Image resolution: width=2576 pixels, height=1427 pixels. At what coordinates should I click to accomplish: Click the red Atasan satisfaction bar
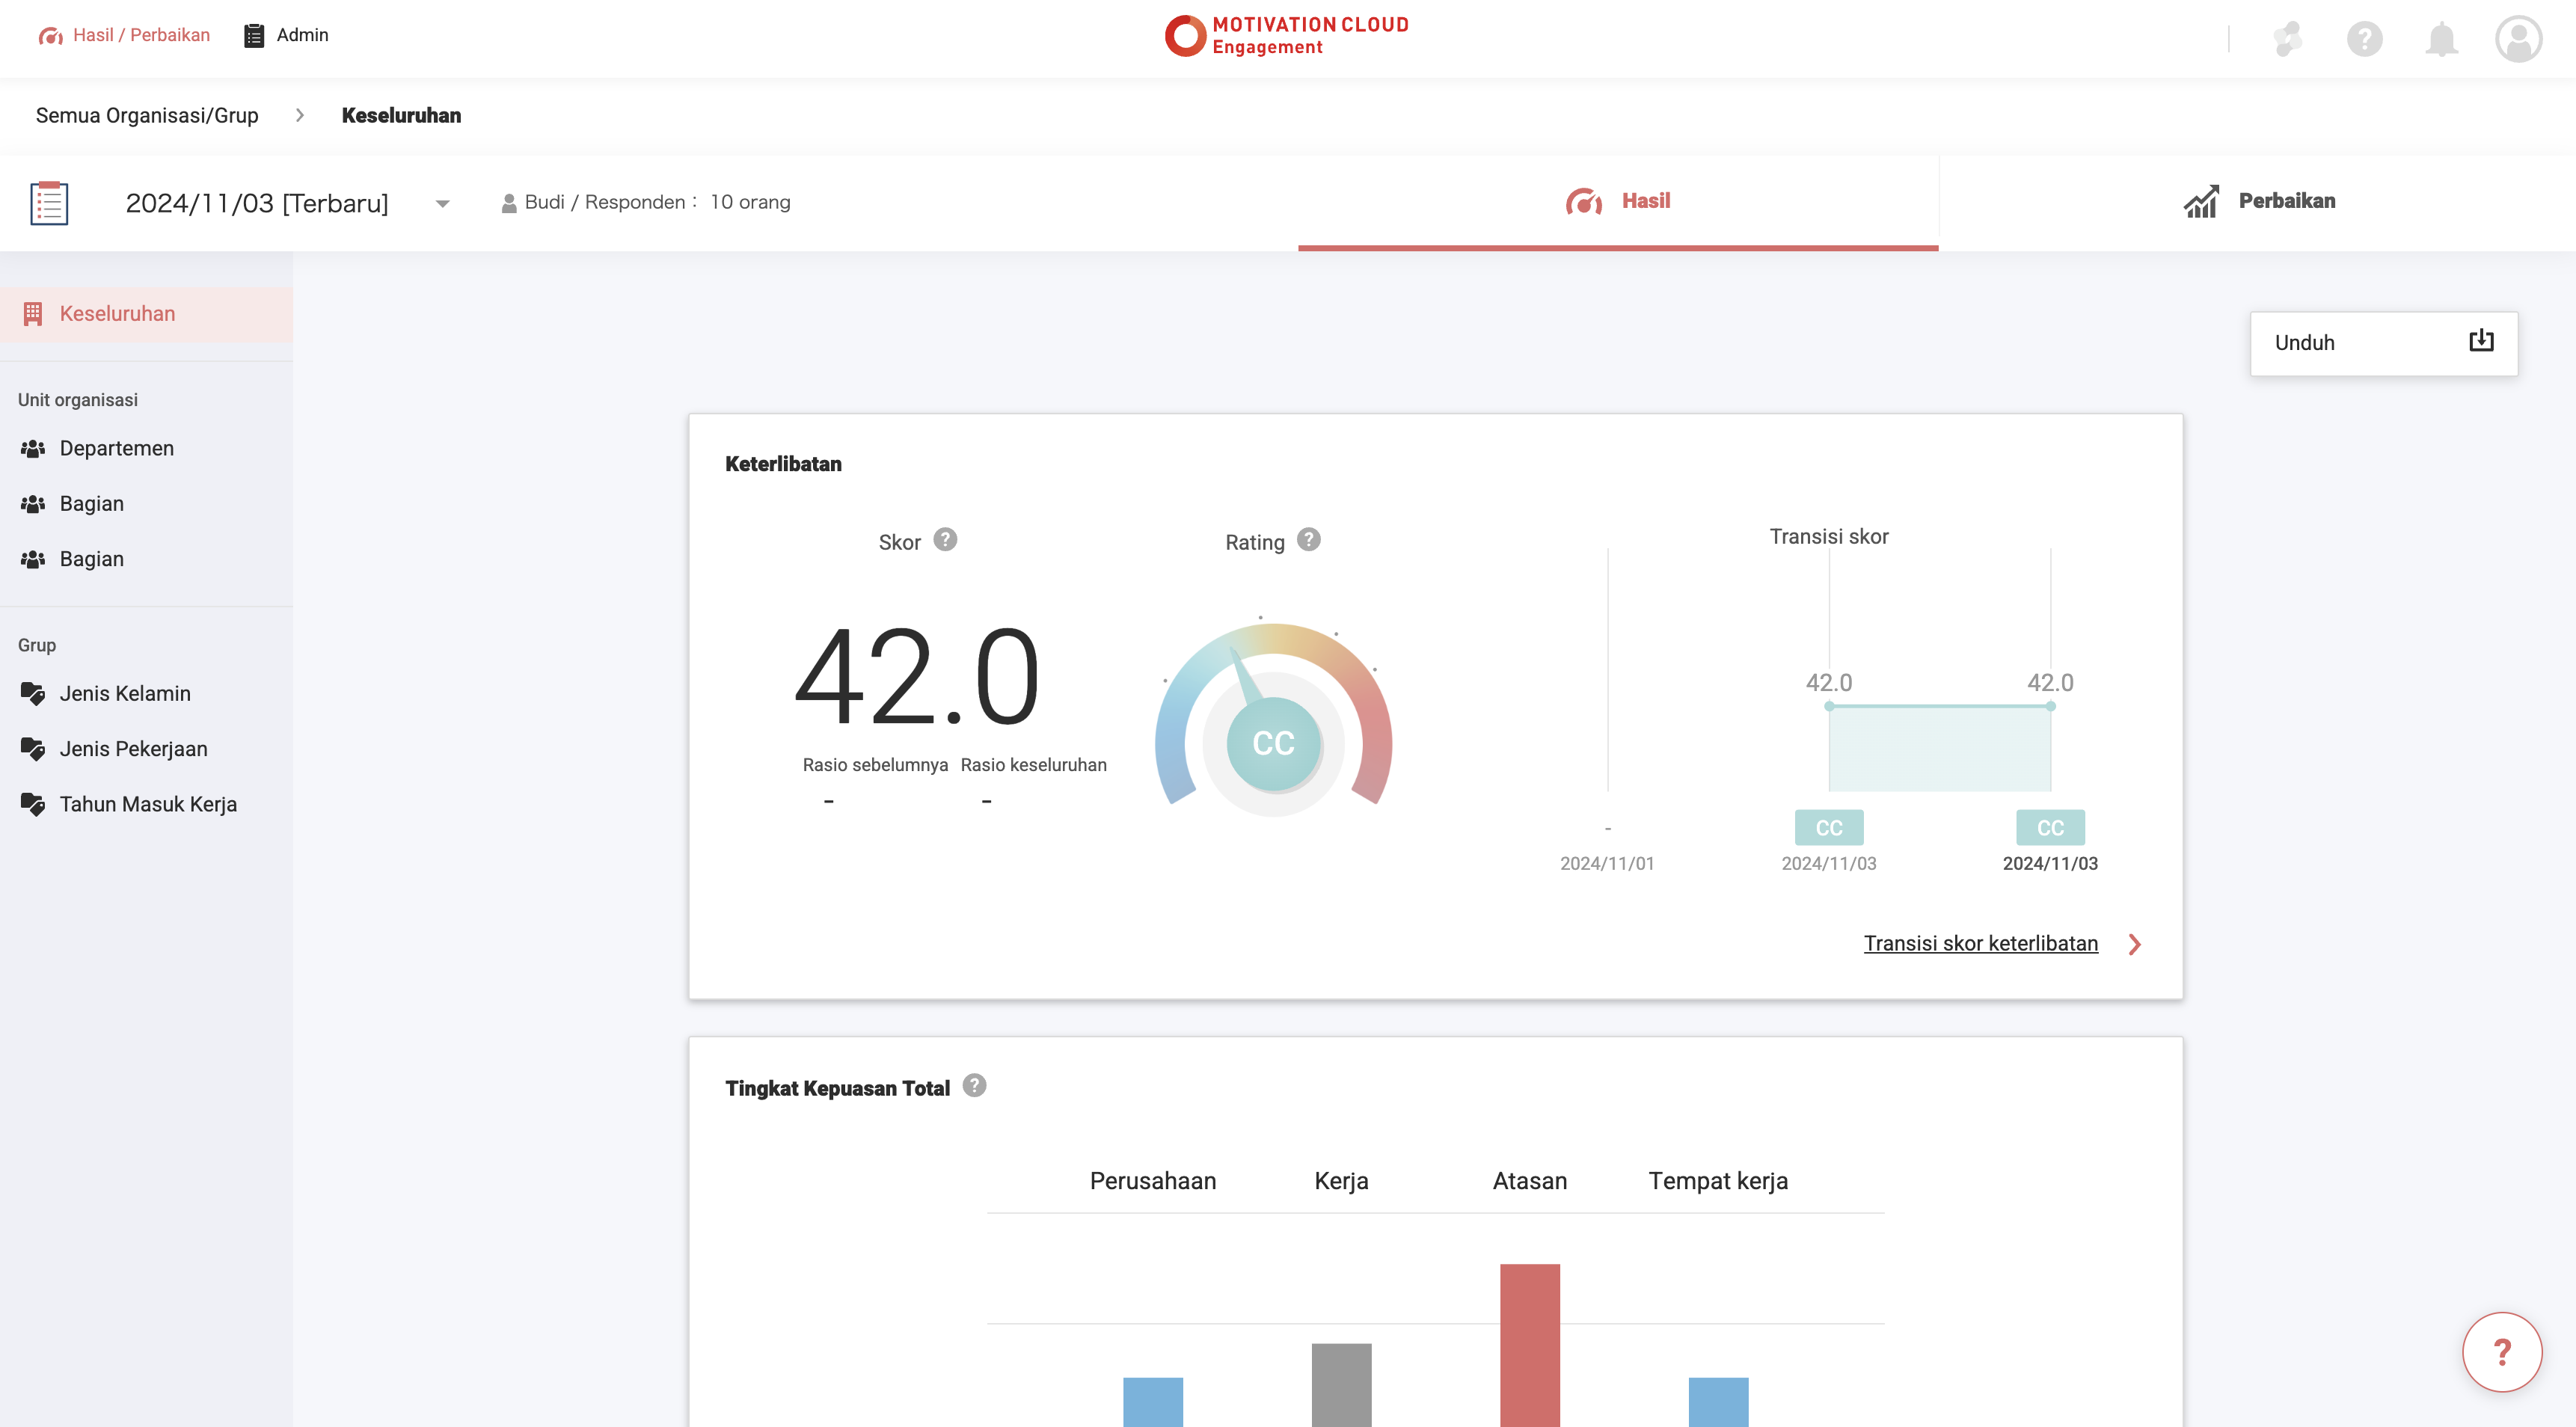[x=1529, y=1344]
